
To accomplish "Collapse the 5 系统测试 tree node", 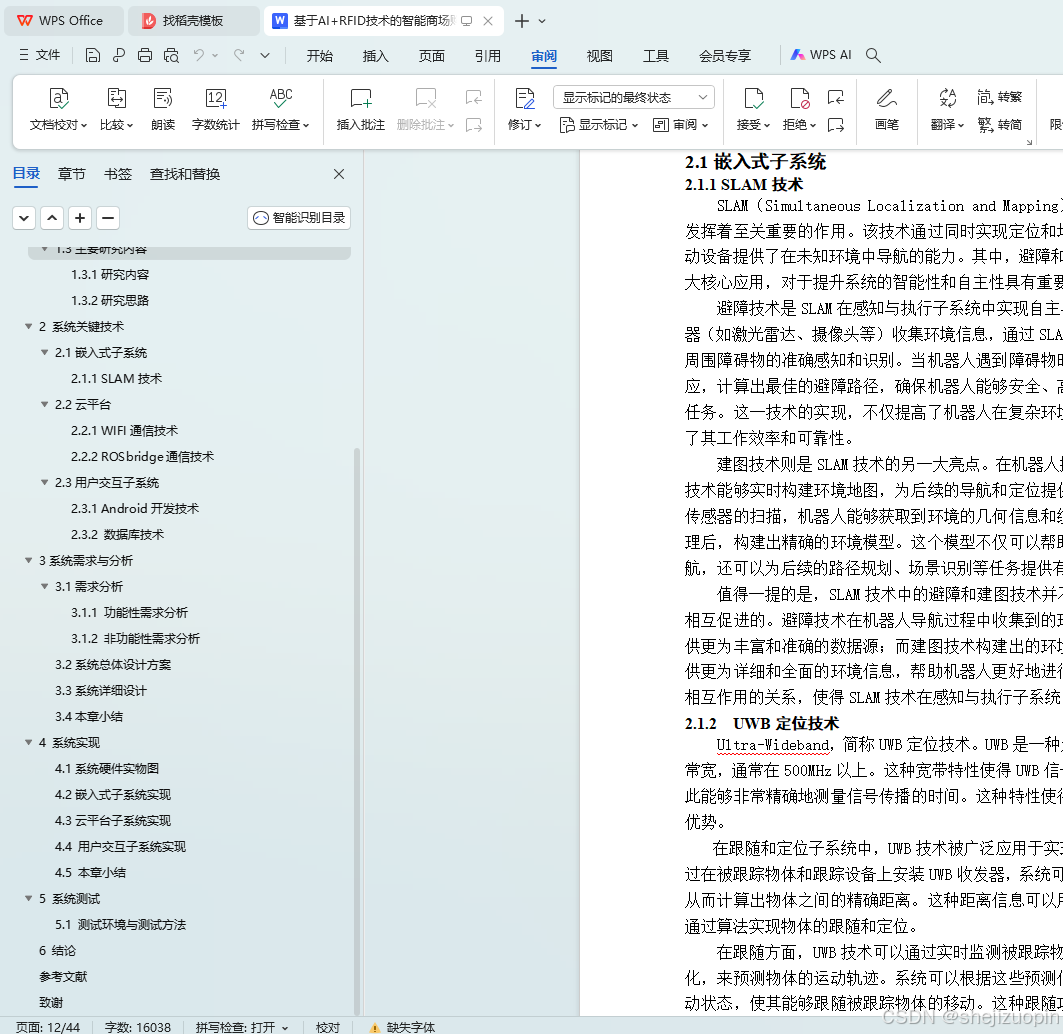I will (x=28, y=898).
